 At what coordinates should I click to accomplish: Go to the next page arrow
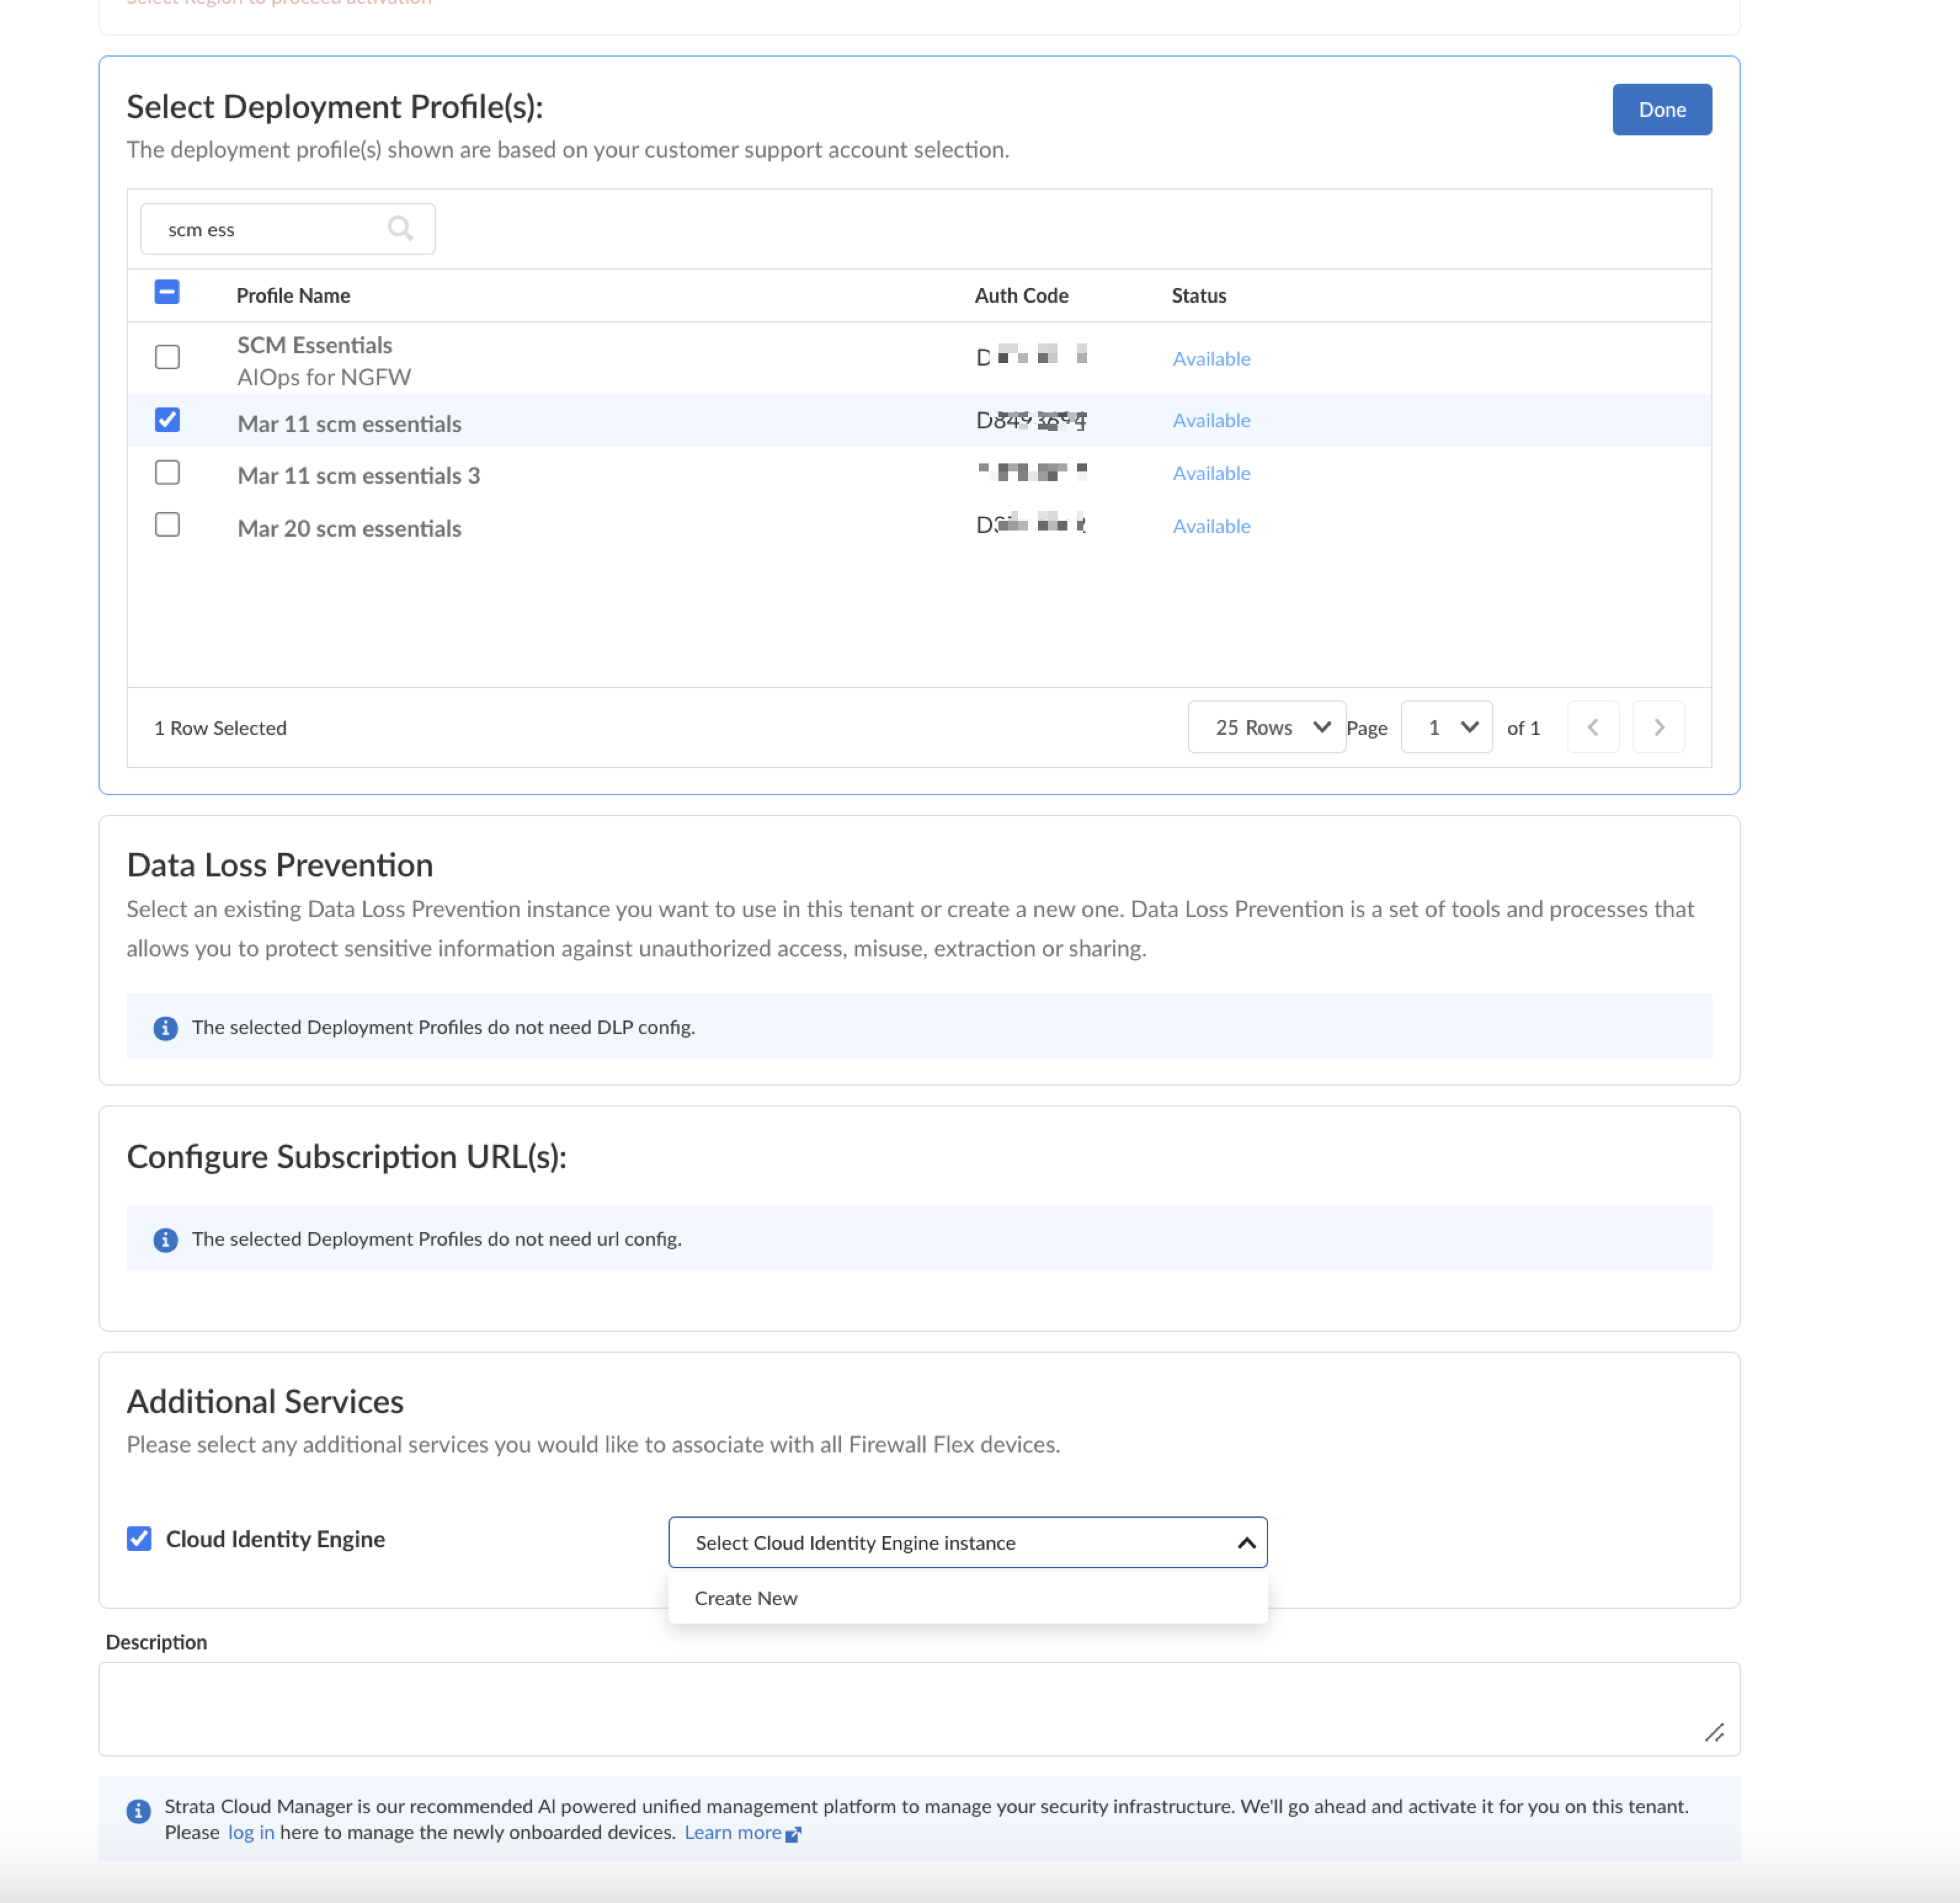[x=1658, y=727]
